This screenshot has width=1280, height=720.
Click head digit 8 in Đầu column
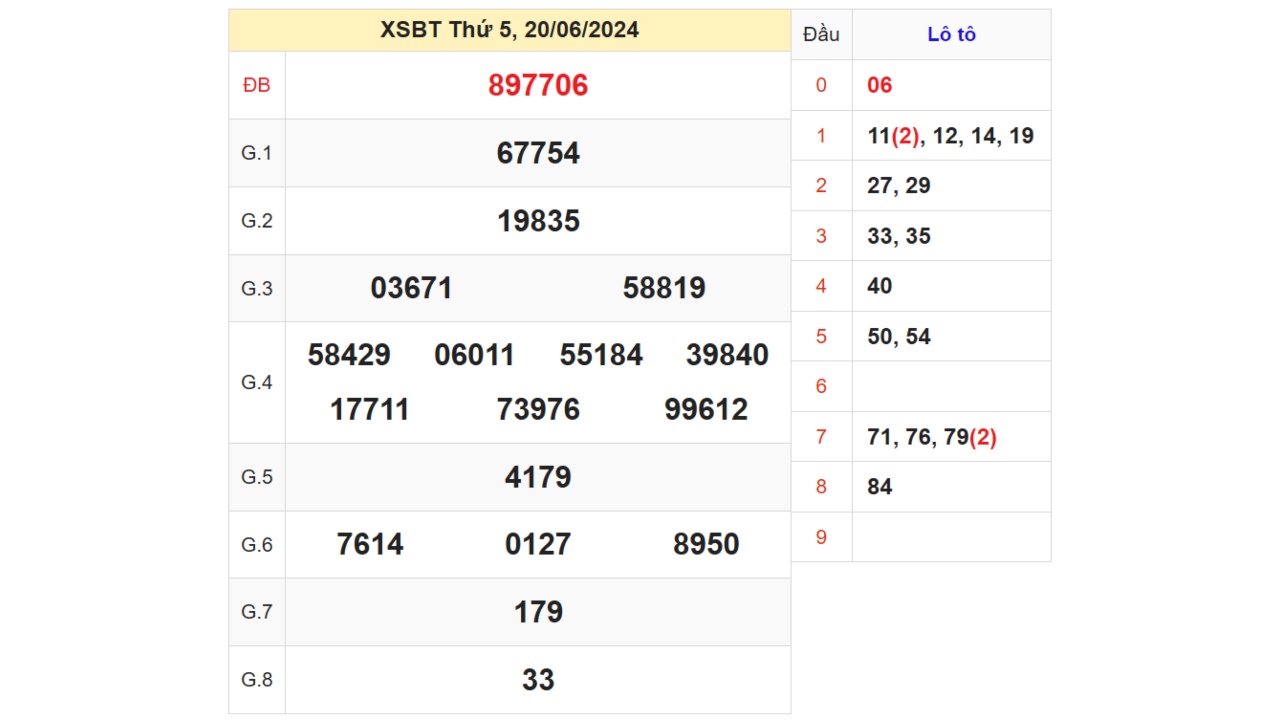(x=821, y=487)
